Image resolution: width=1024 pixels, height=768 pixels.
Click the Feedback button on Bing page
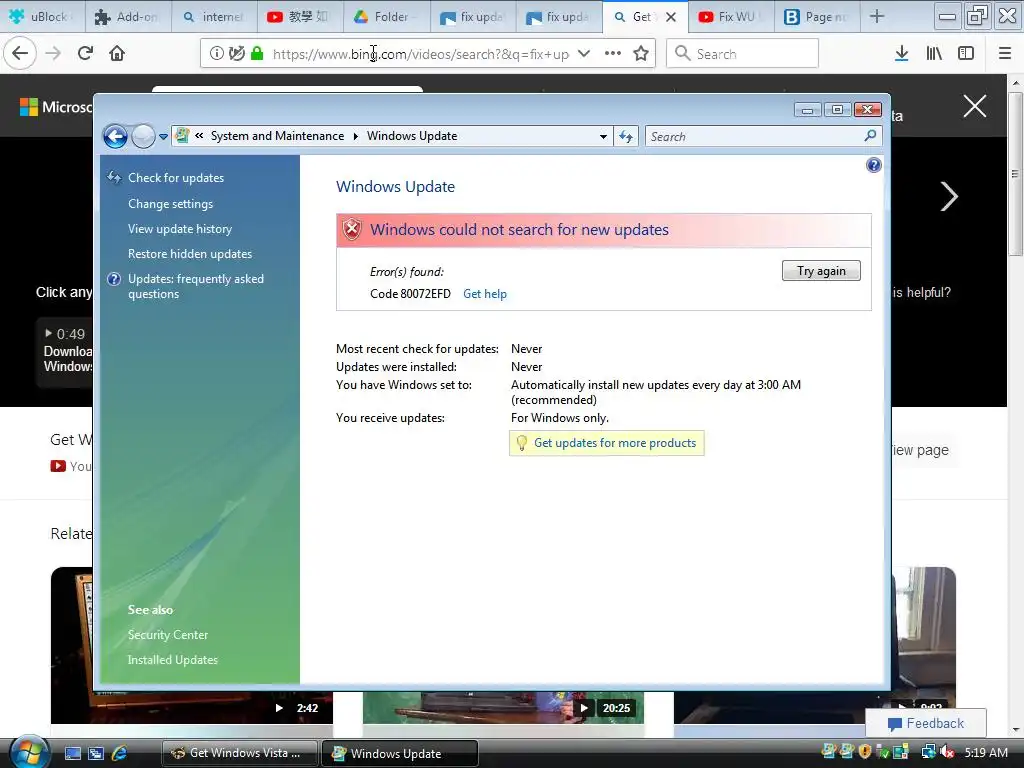(926, 723)
